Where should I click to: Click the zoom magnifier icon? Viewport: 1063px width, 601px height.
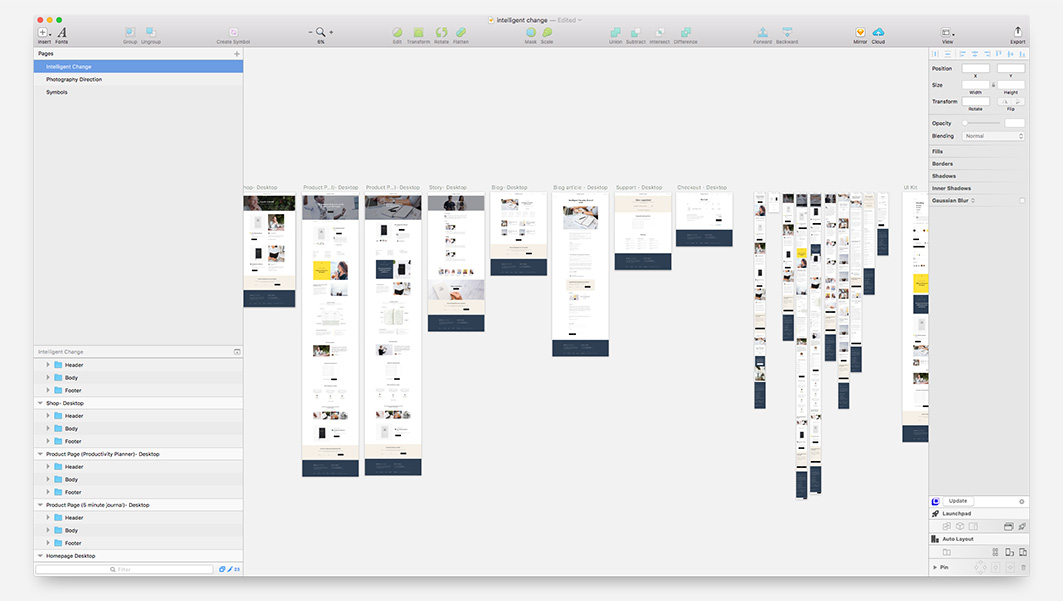[x=321, y=32]
